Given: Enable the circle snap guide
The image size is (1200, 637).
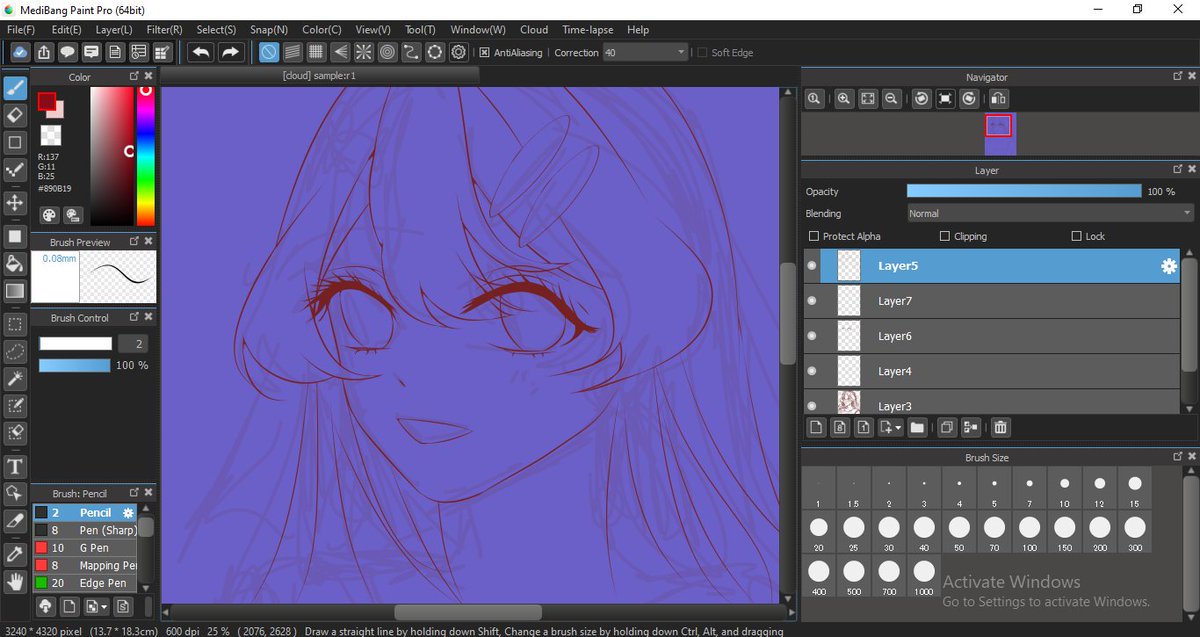Looking at the screenshot, I should click(387, 52).
